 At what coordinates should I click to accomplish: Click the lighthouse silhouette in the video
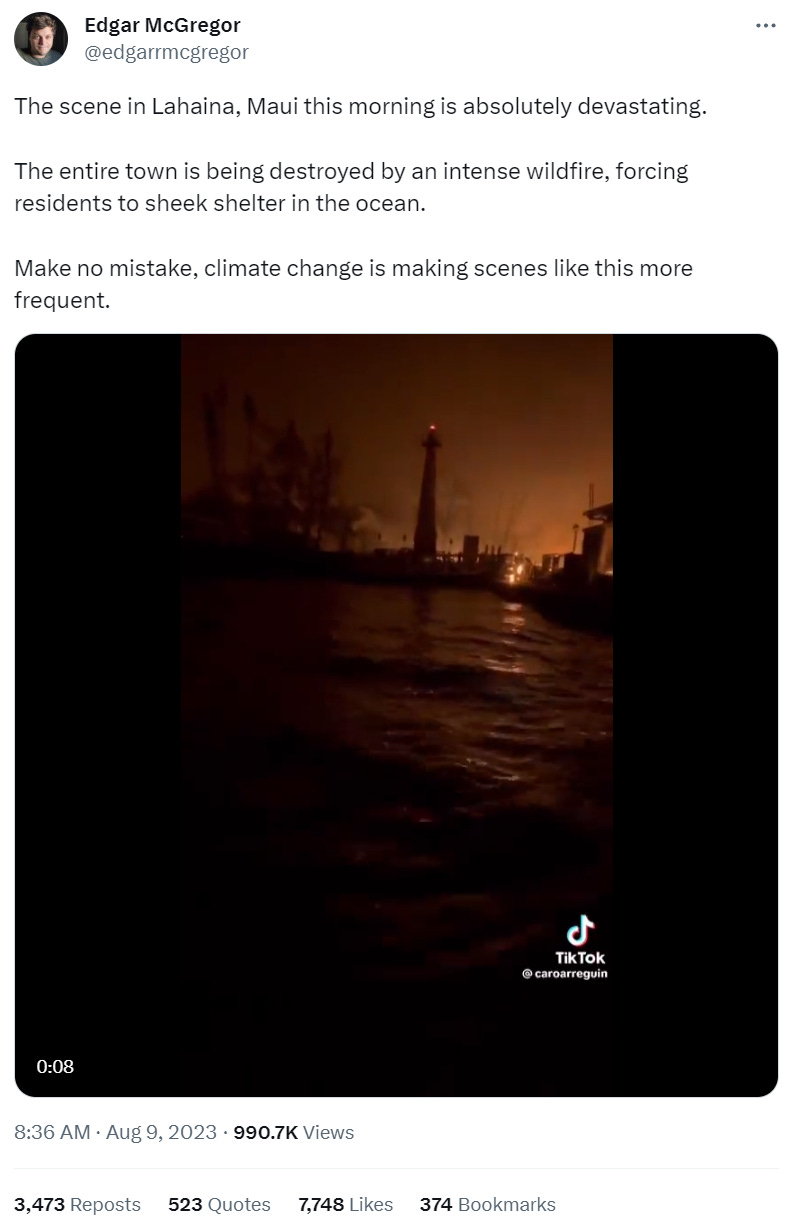(x=428, y=492)
